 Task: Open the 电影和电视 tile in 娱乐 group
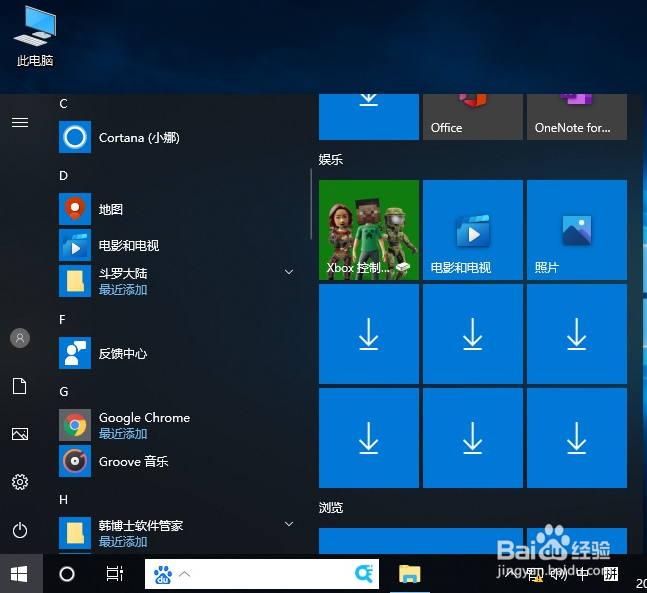tap(472, 230)
